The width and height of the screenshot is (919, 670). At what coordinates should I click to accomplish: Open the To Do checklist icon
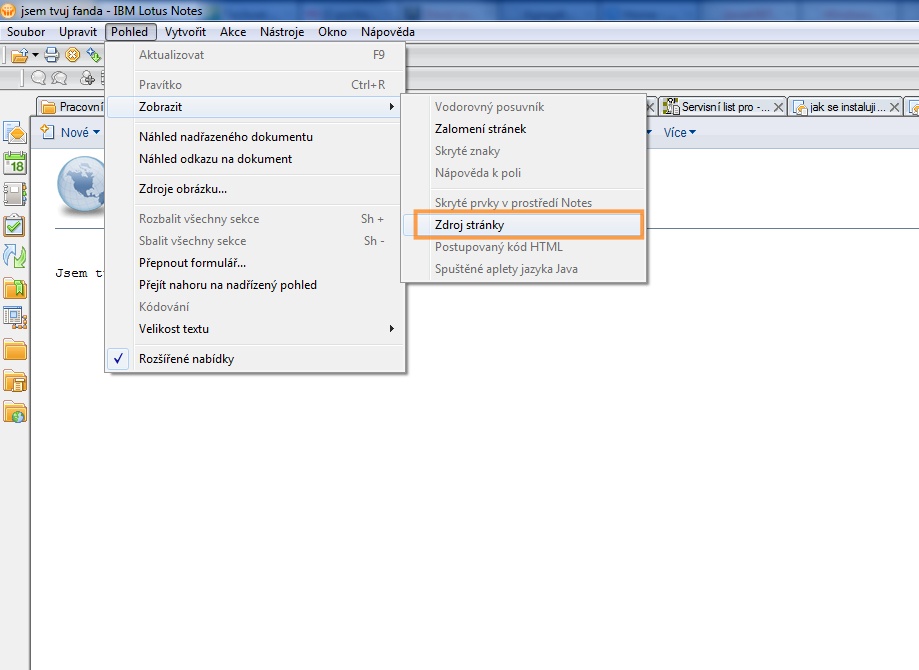[15, 226]
